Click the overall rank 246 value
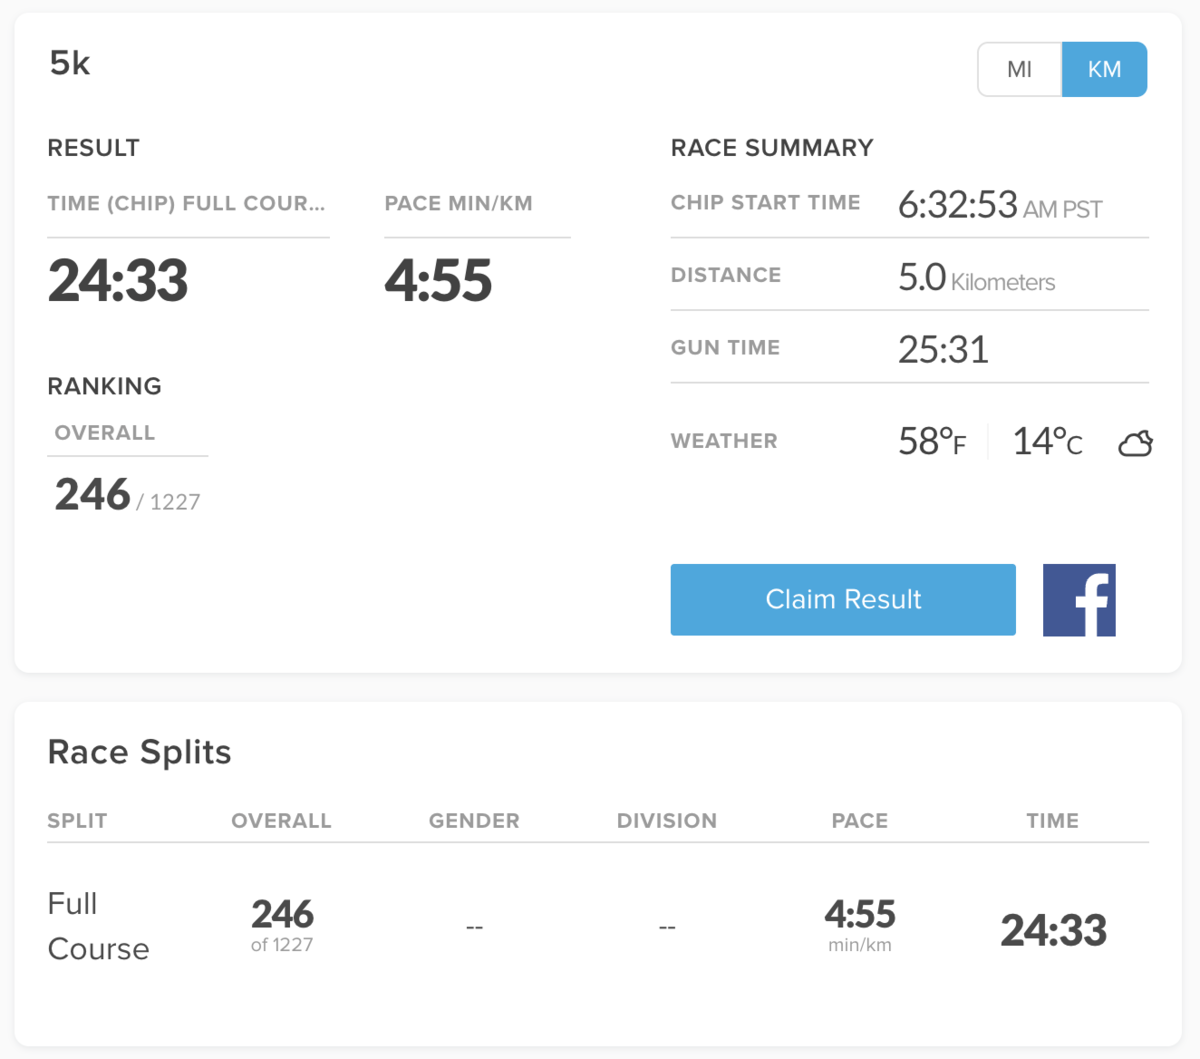 [93, 494]
